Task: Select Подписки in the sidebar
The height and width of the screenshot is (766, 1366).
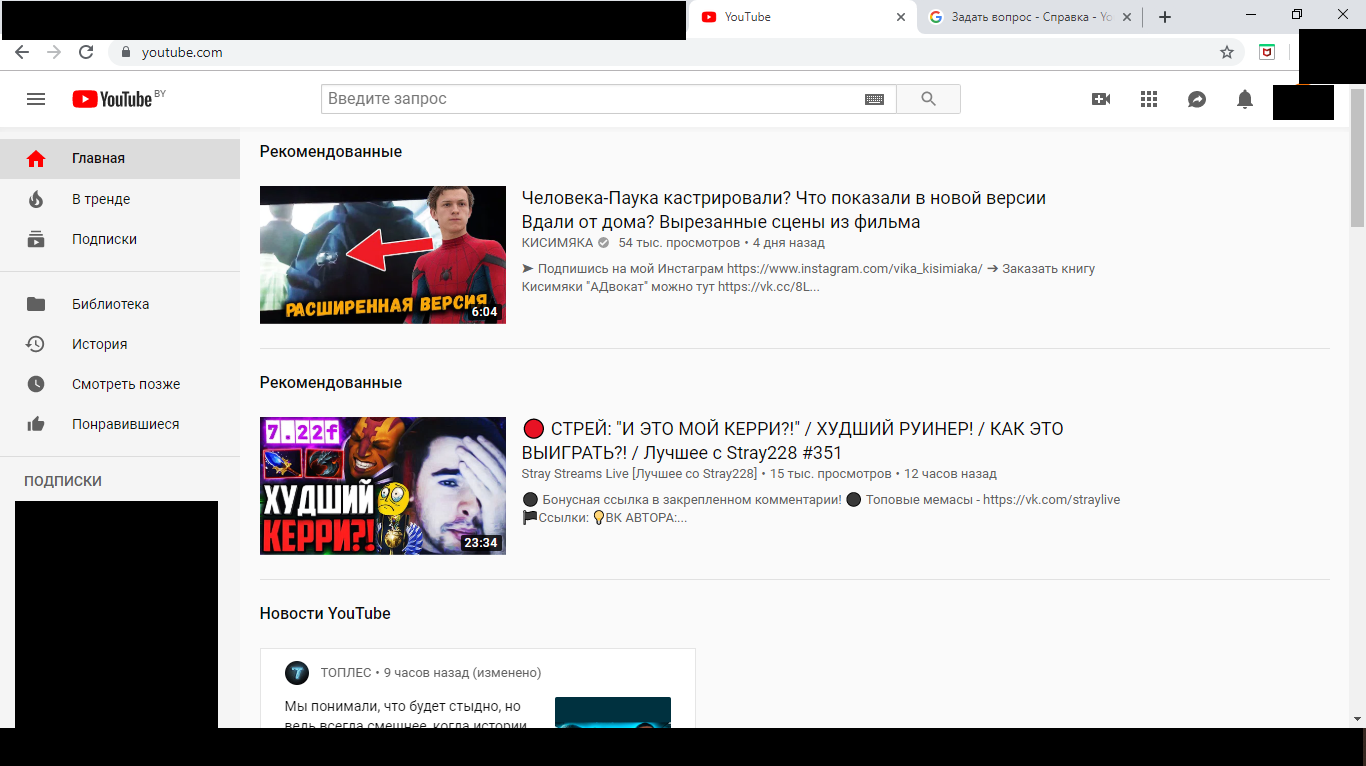Action: click(120, 239)
